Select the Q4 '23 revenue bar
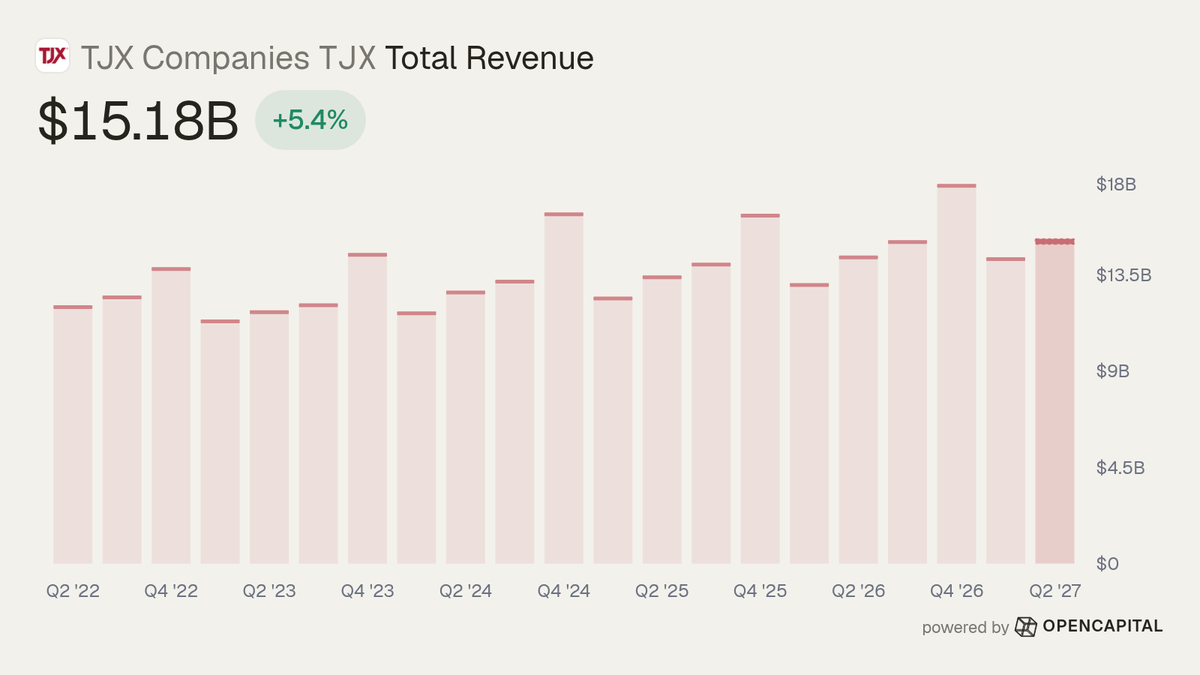The height and width of the screenshot is (675, 1200). coord(367,408)
